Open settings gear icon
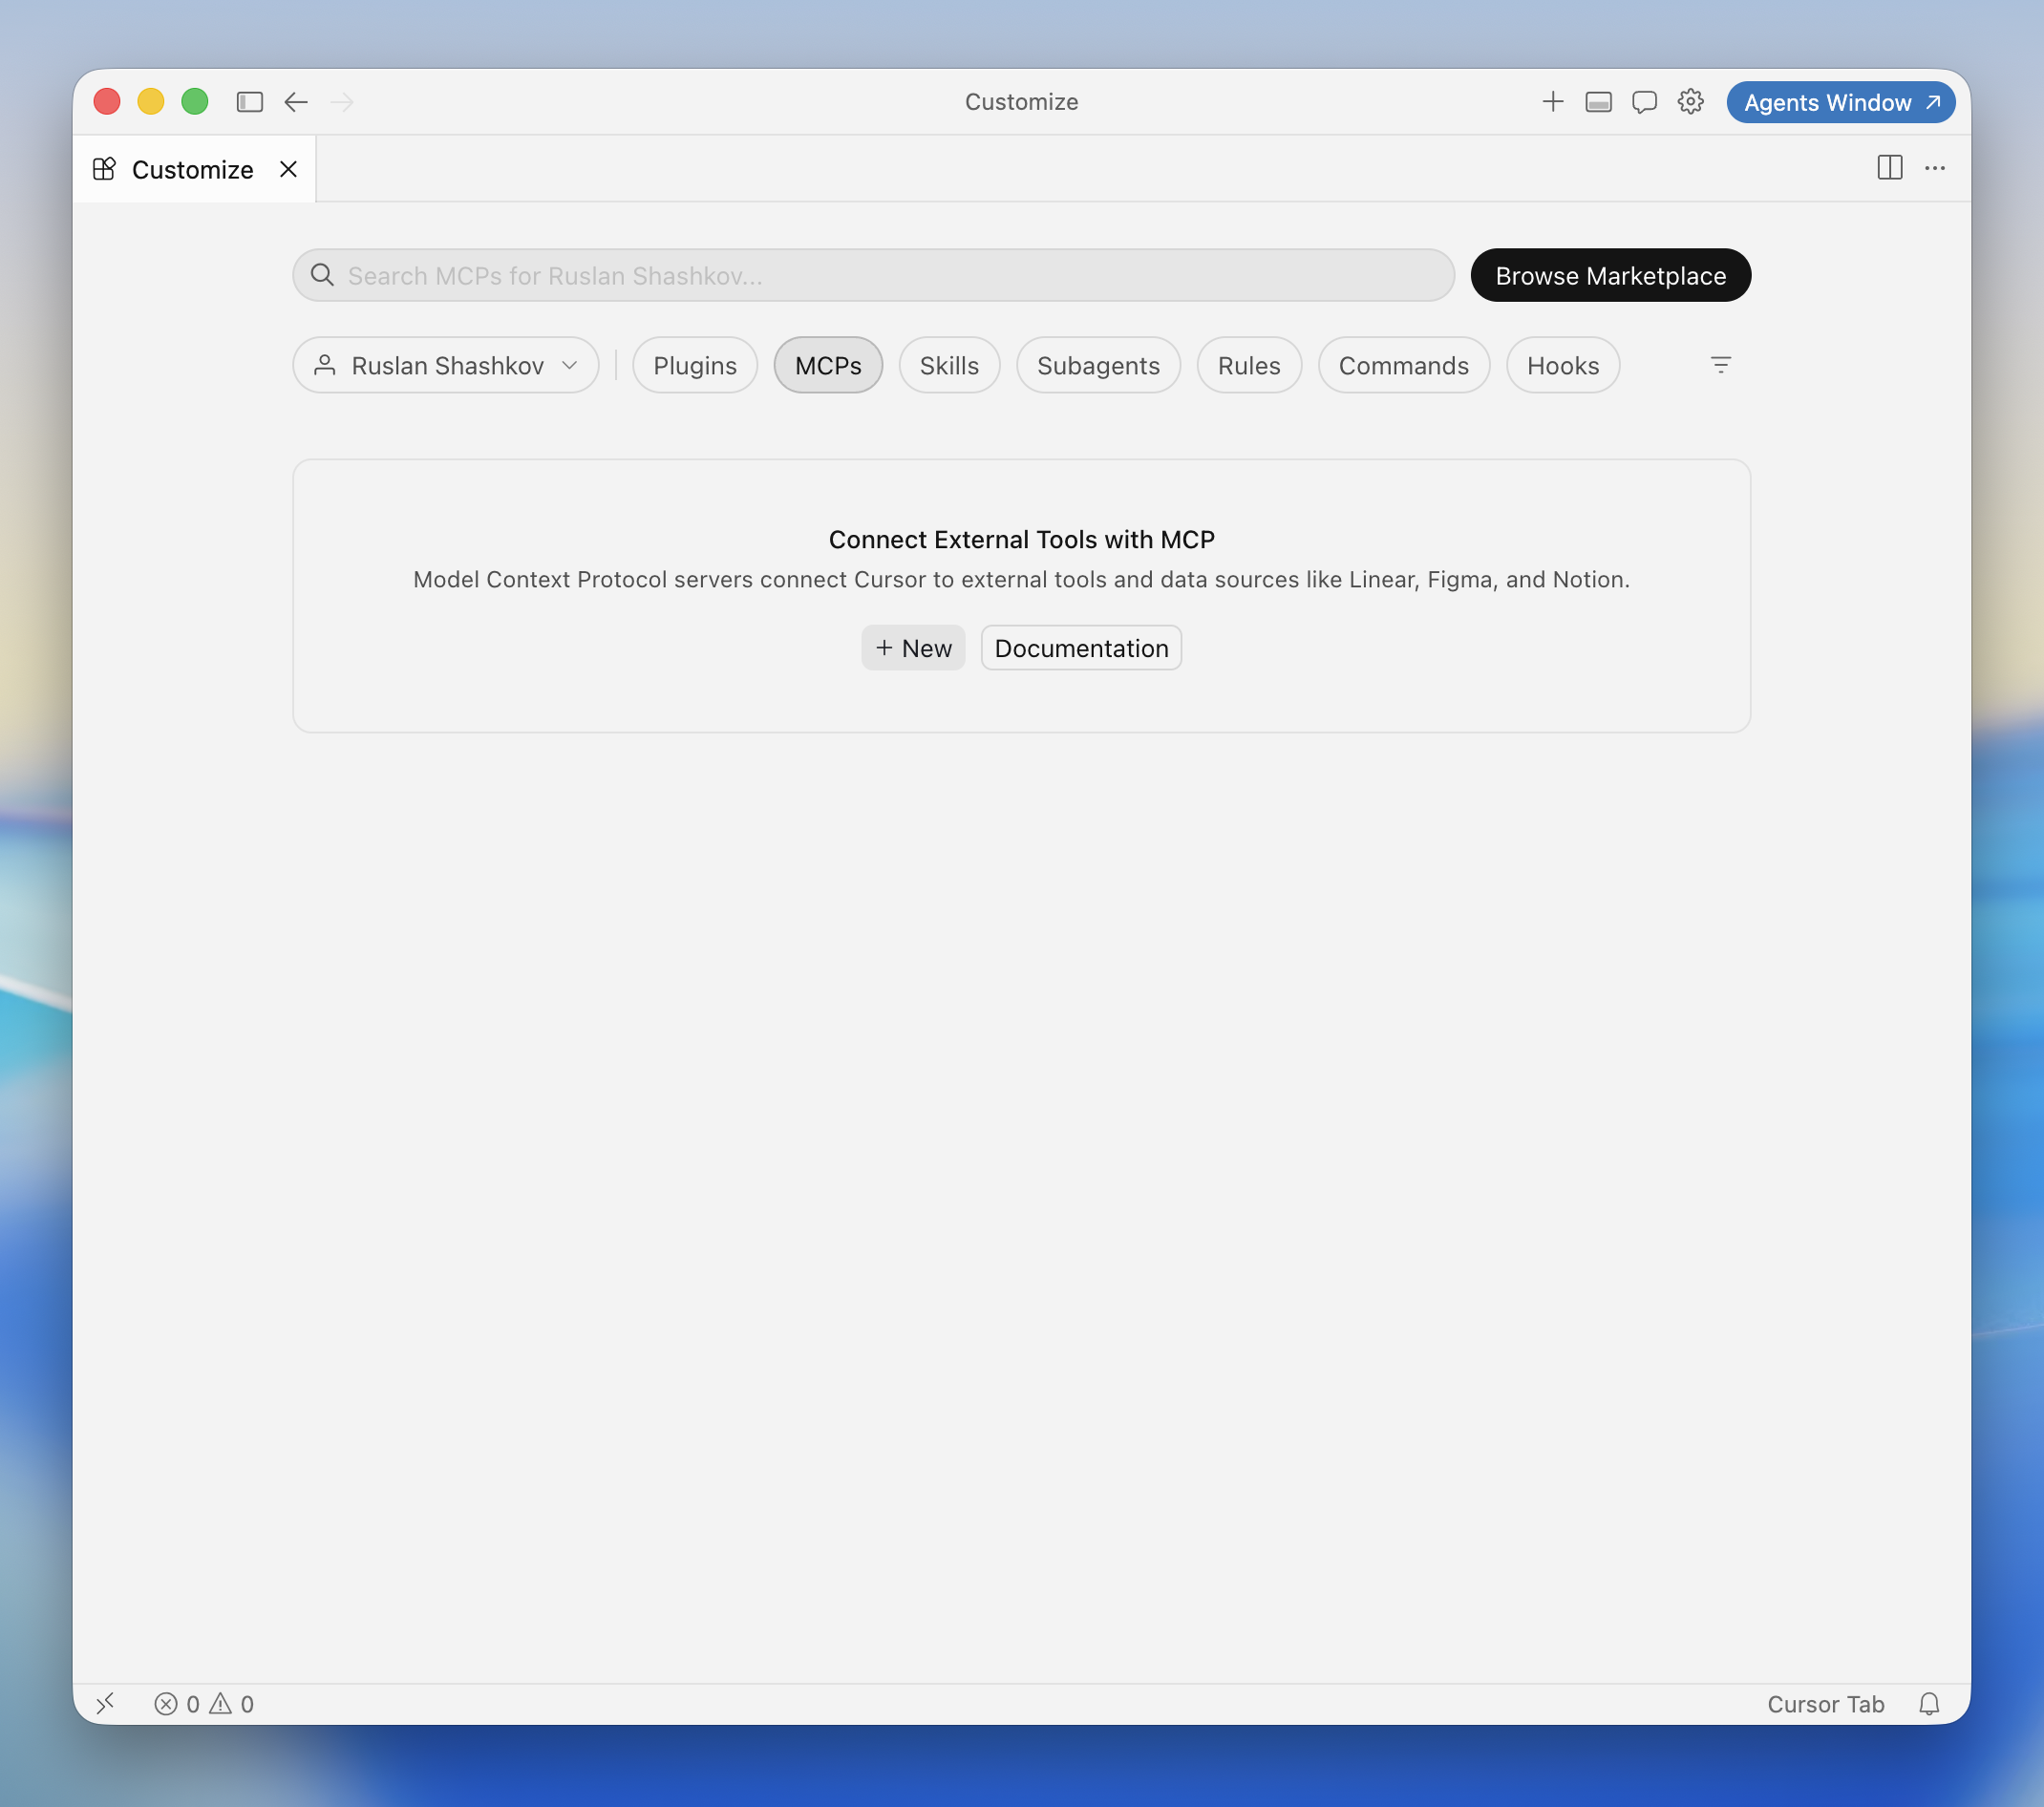Image resolution: width=2044 pixels, height=1807 pixels. (x=1690, y=102)
